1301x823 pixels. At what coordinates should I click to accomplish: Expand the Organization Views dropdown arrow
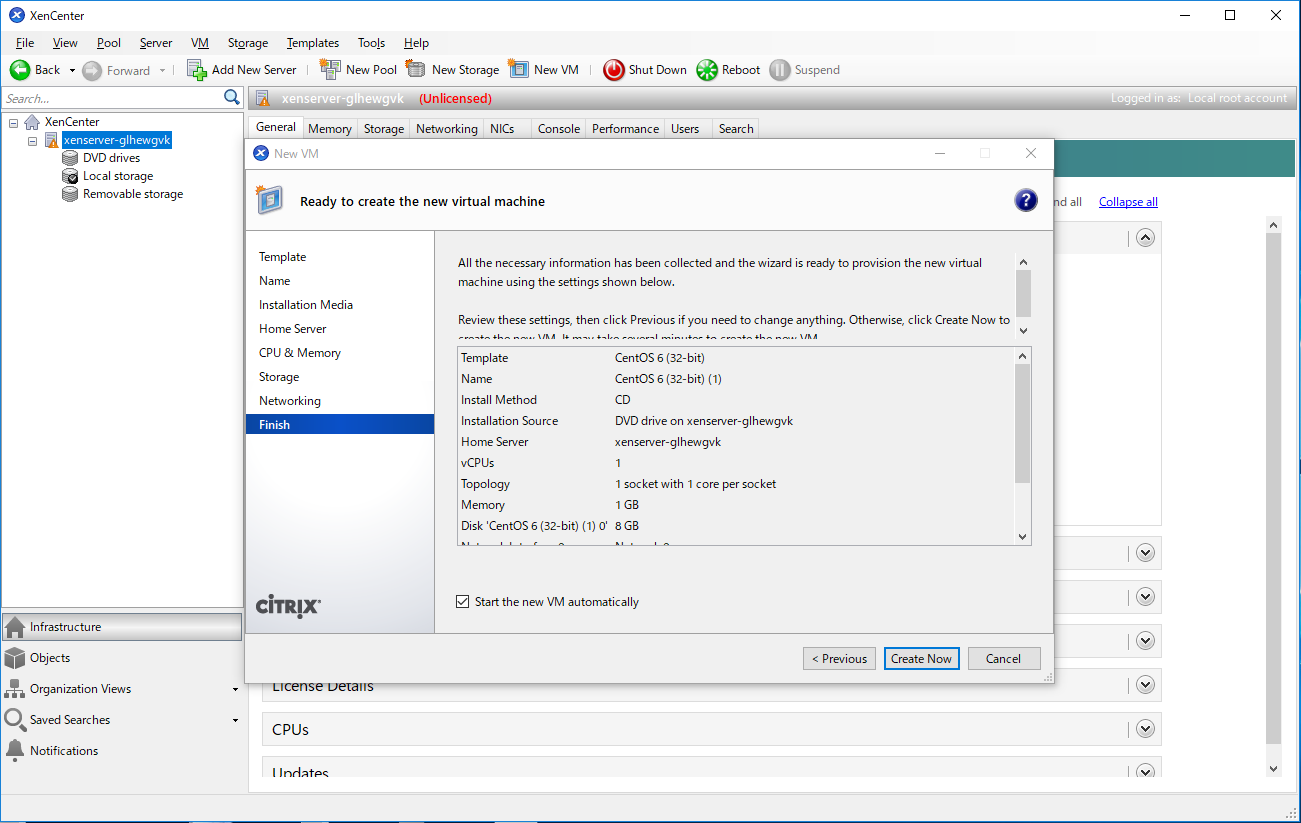click(x=235, y=690)
